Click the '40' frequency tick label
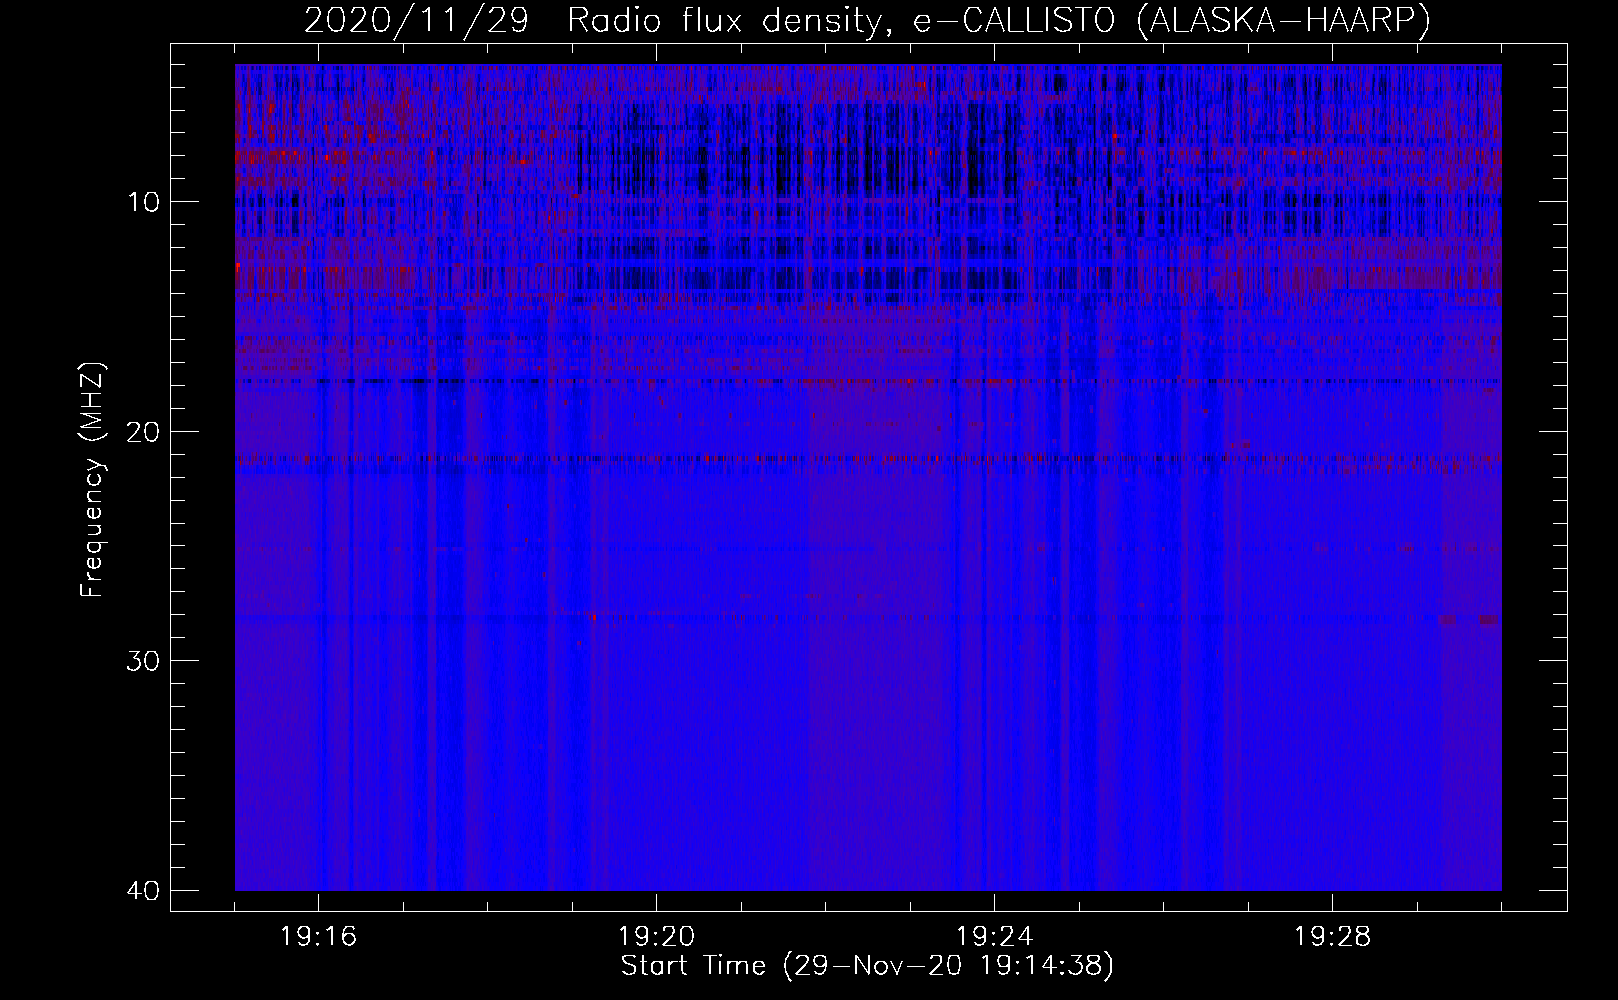 [x=143, y=889]
